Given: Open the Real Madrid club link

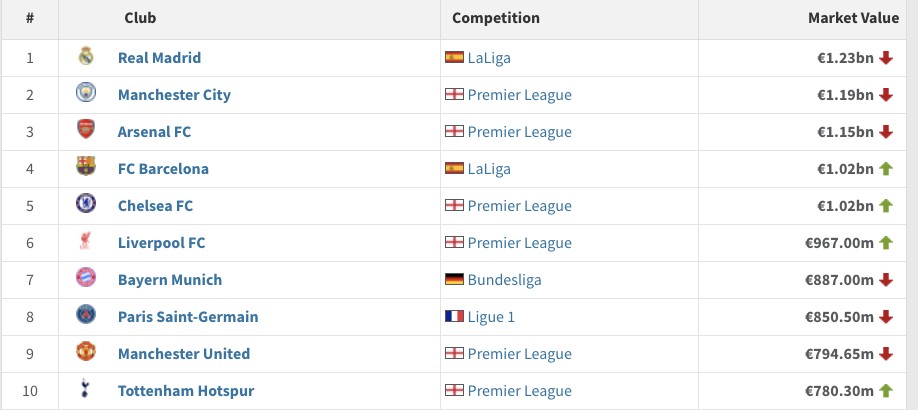Looking at the screenshot, I should [159, 58].
